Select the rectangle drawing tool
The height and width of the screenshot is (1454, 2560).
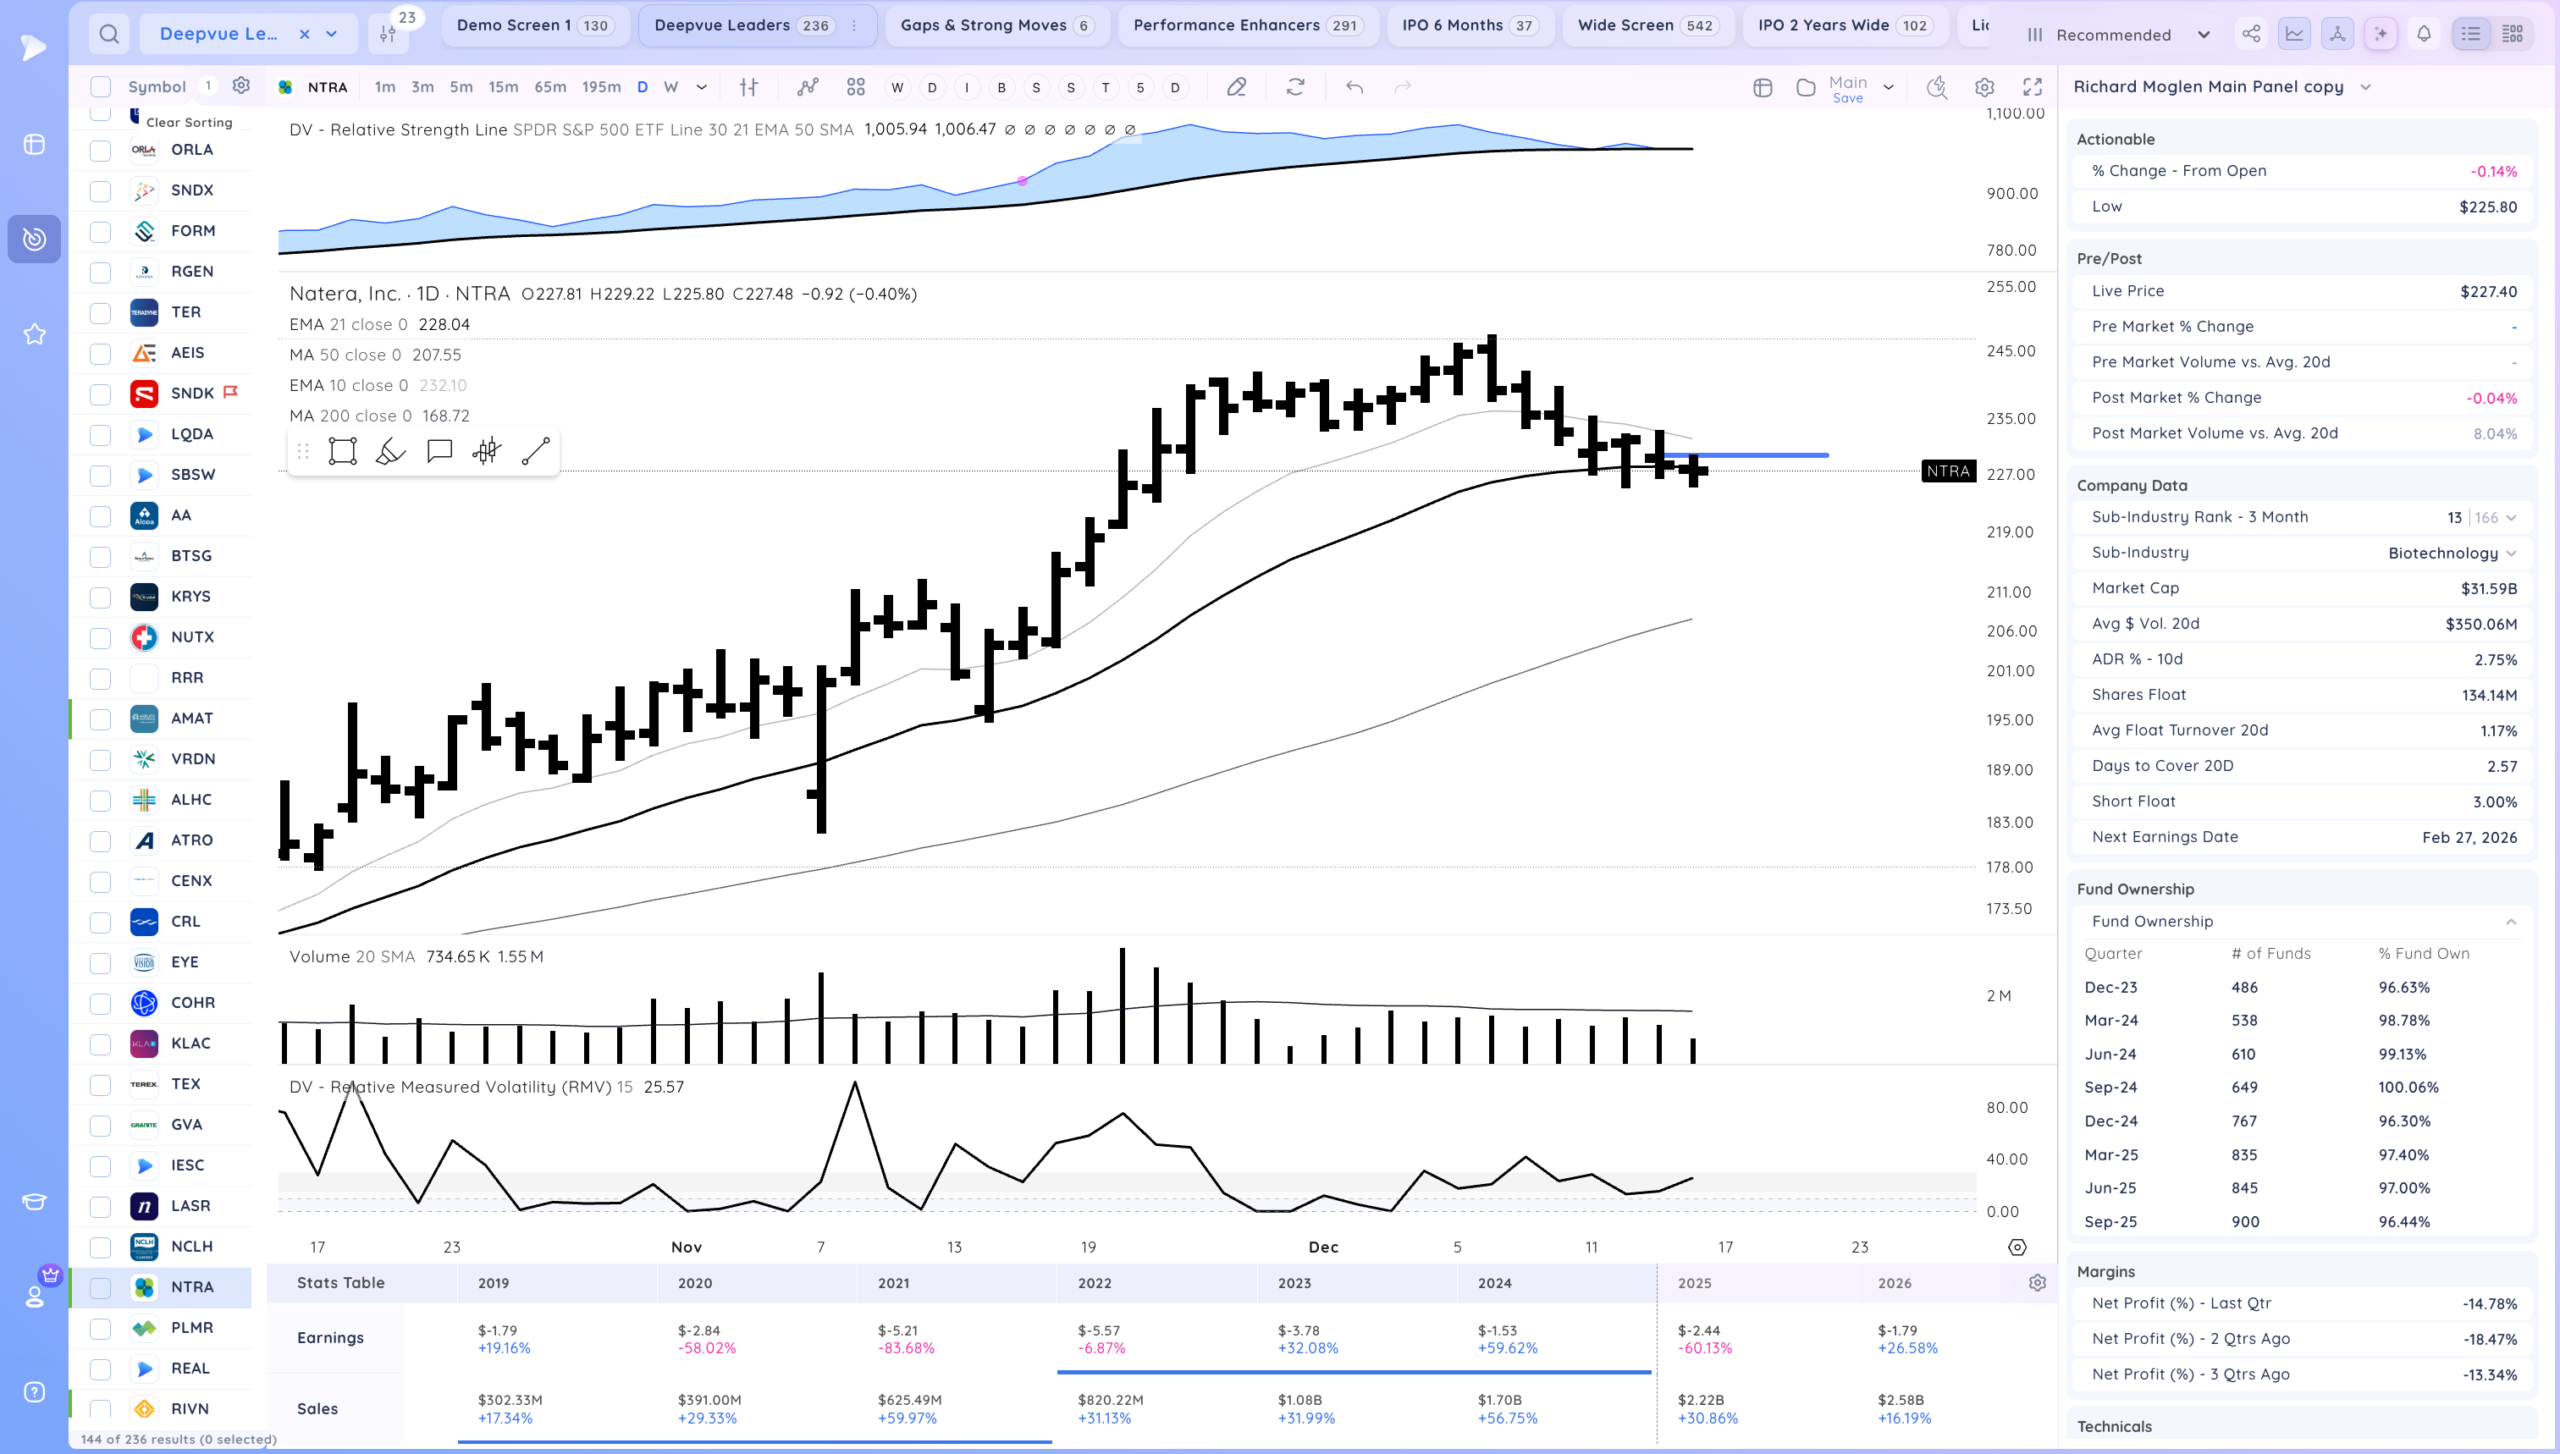(x=342, y=452)
